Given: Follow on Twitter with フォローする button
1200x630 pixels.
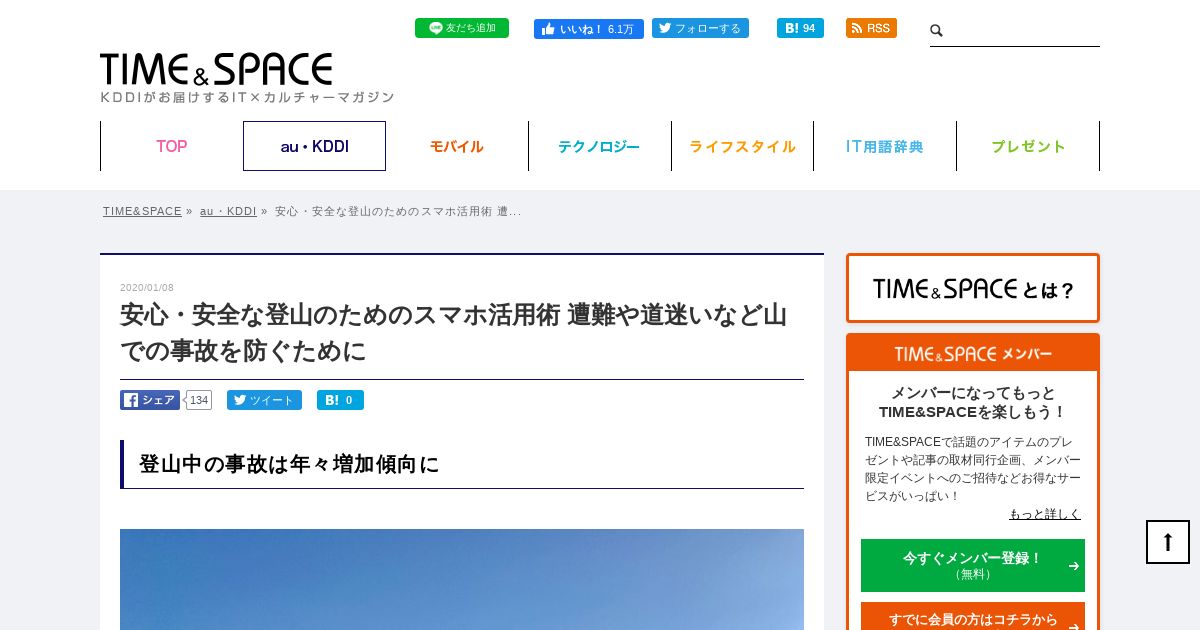Looking at the screenshot, I should [700, 28].
